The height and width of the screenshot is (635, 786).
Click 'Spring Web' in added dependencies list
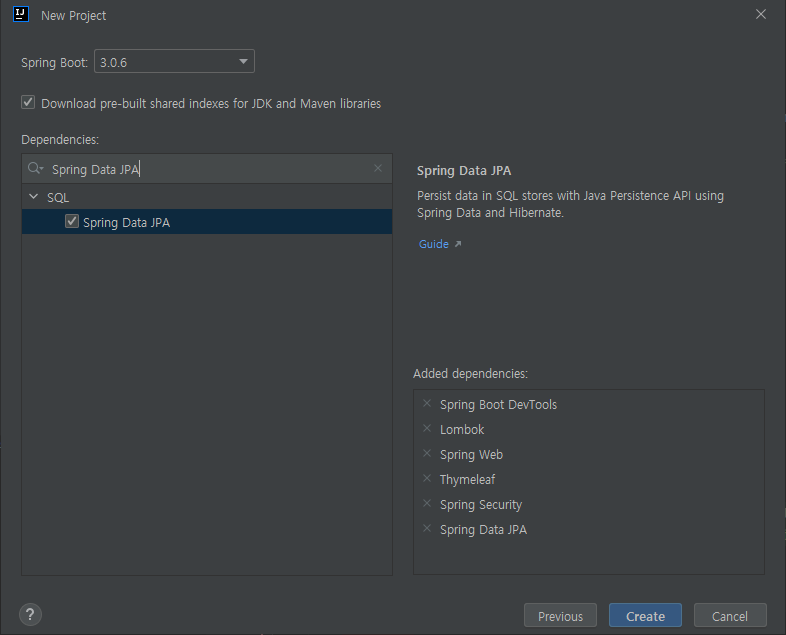point(471,455)
